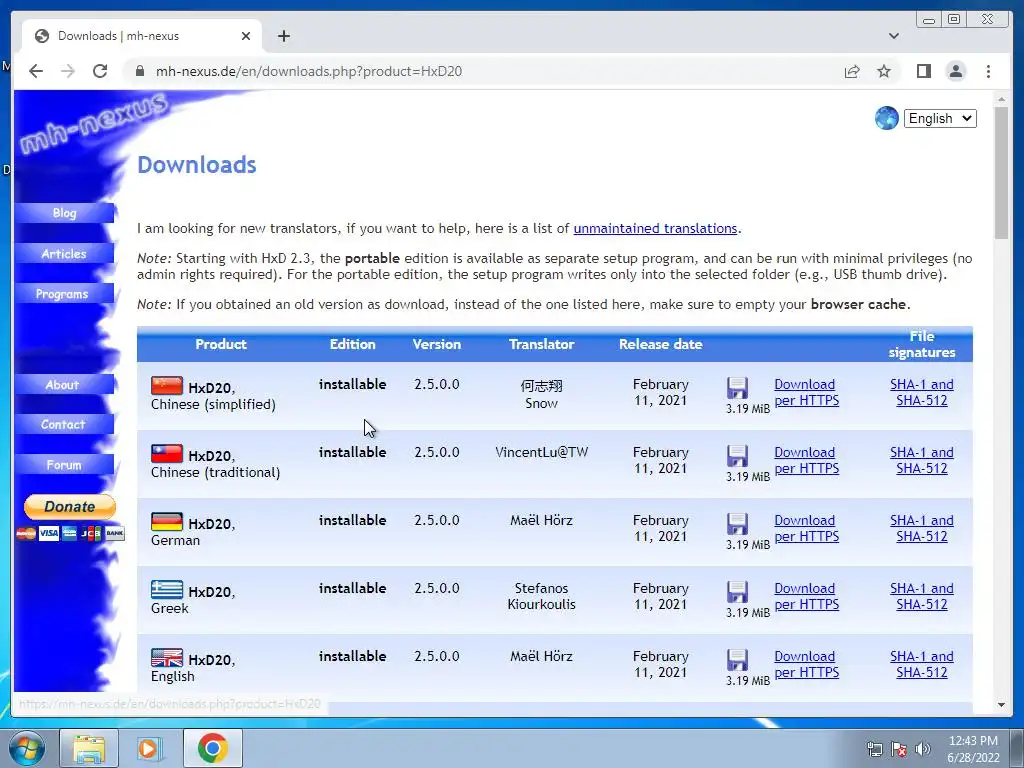
Task: Click the Chrome icon in taskbar
Action: pos(212,749)
